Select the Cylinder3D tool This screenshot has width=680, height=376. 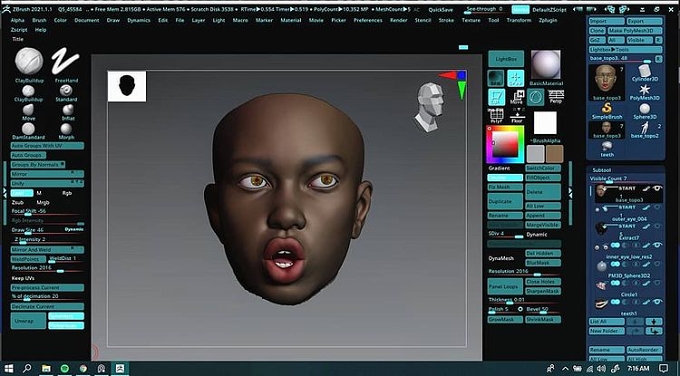pyautogui.click(x=644, y=72)
